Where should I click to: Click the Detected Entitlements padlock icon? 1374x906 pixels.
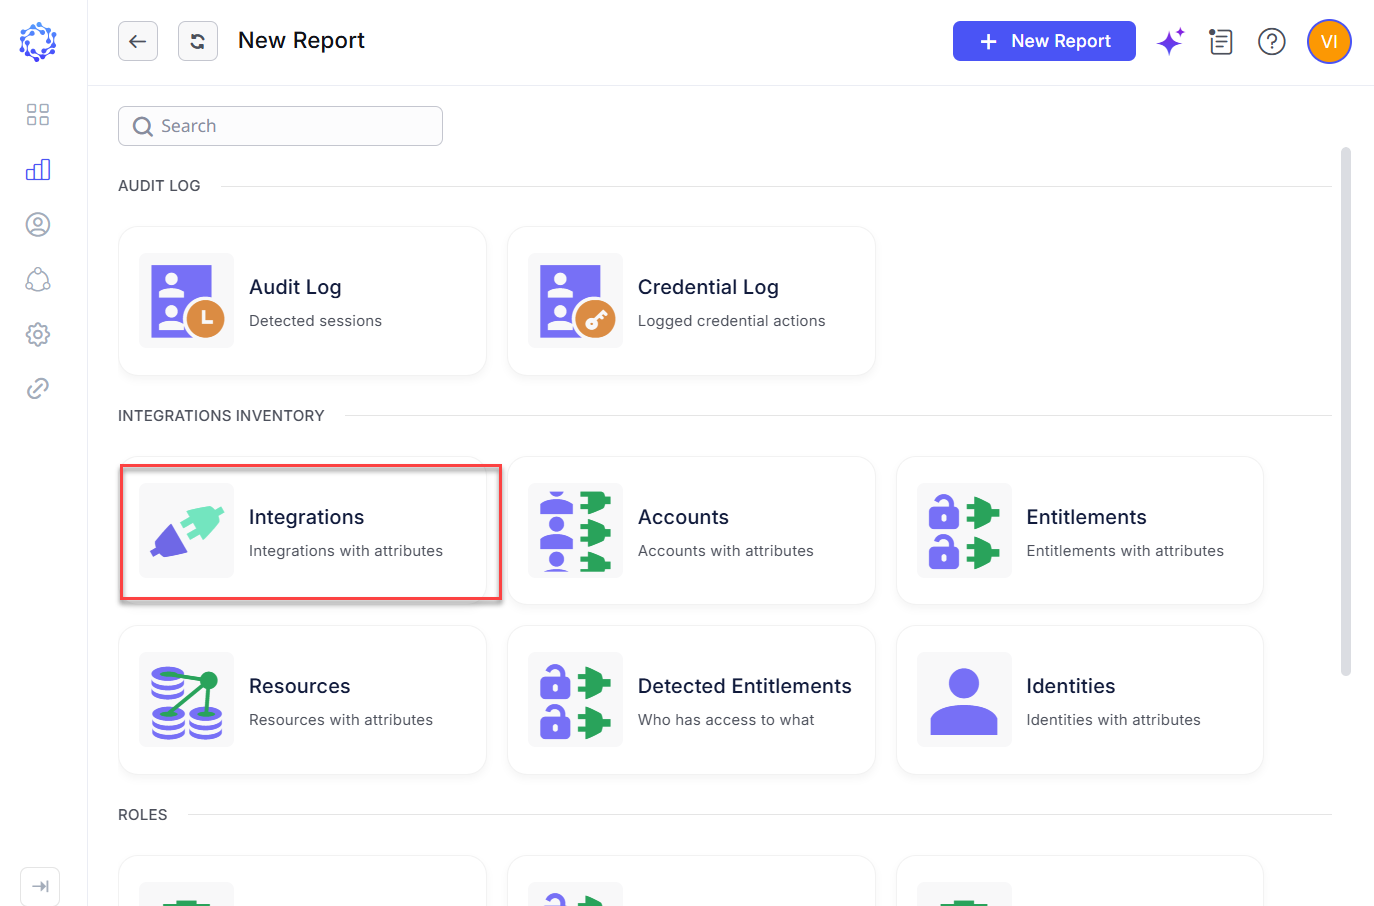tap(575, 700)
